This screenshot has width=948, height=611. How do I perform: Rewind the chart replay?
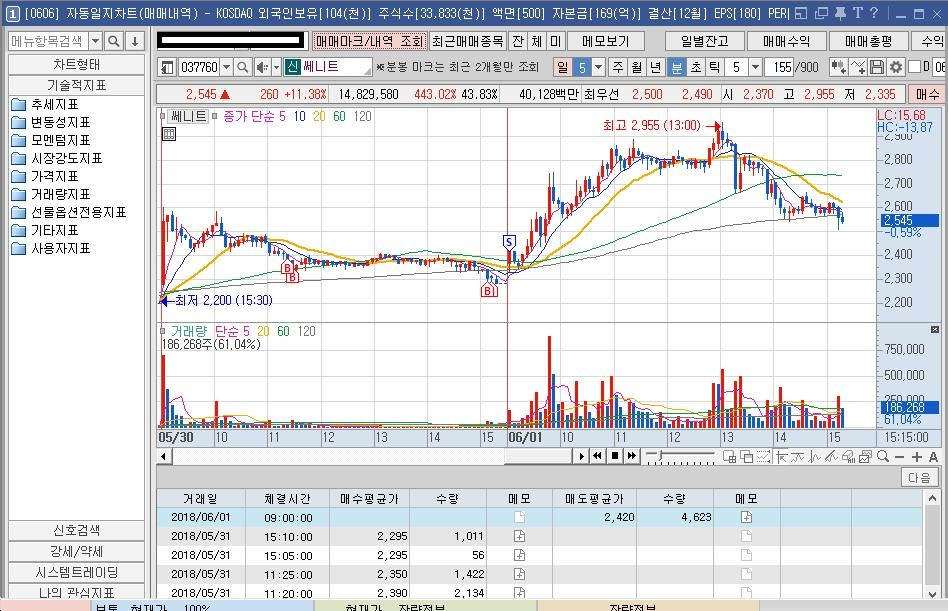[x=597, y=456]
